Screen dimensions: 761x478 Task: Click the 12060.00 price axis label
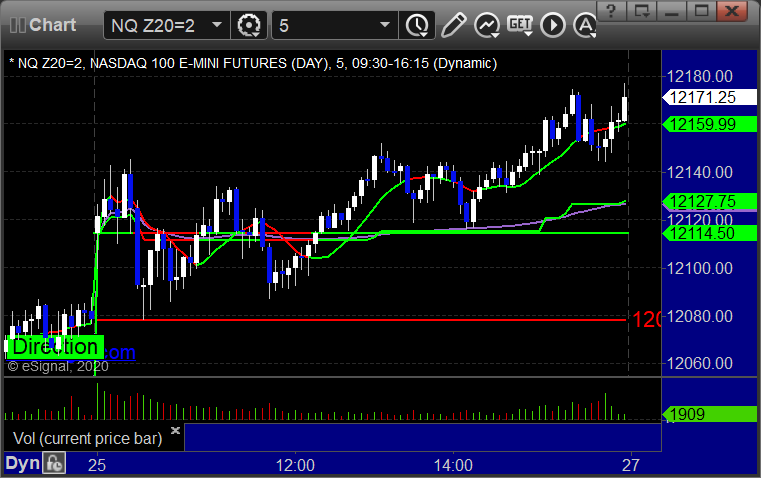point(699,363)
